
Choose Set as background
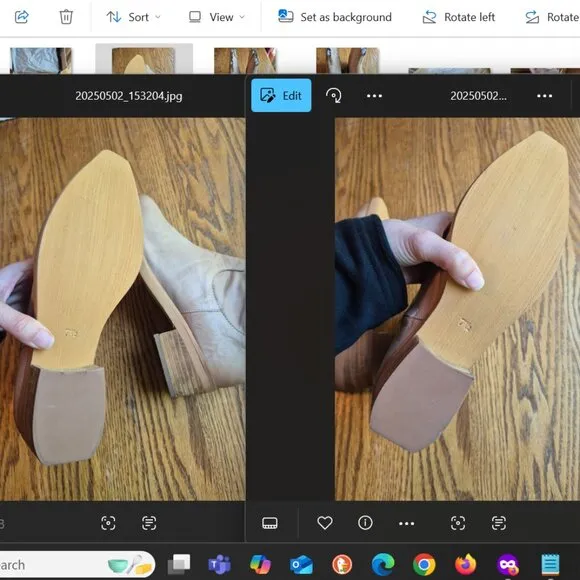coord(335,17)
